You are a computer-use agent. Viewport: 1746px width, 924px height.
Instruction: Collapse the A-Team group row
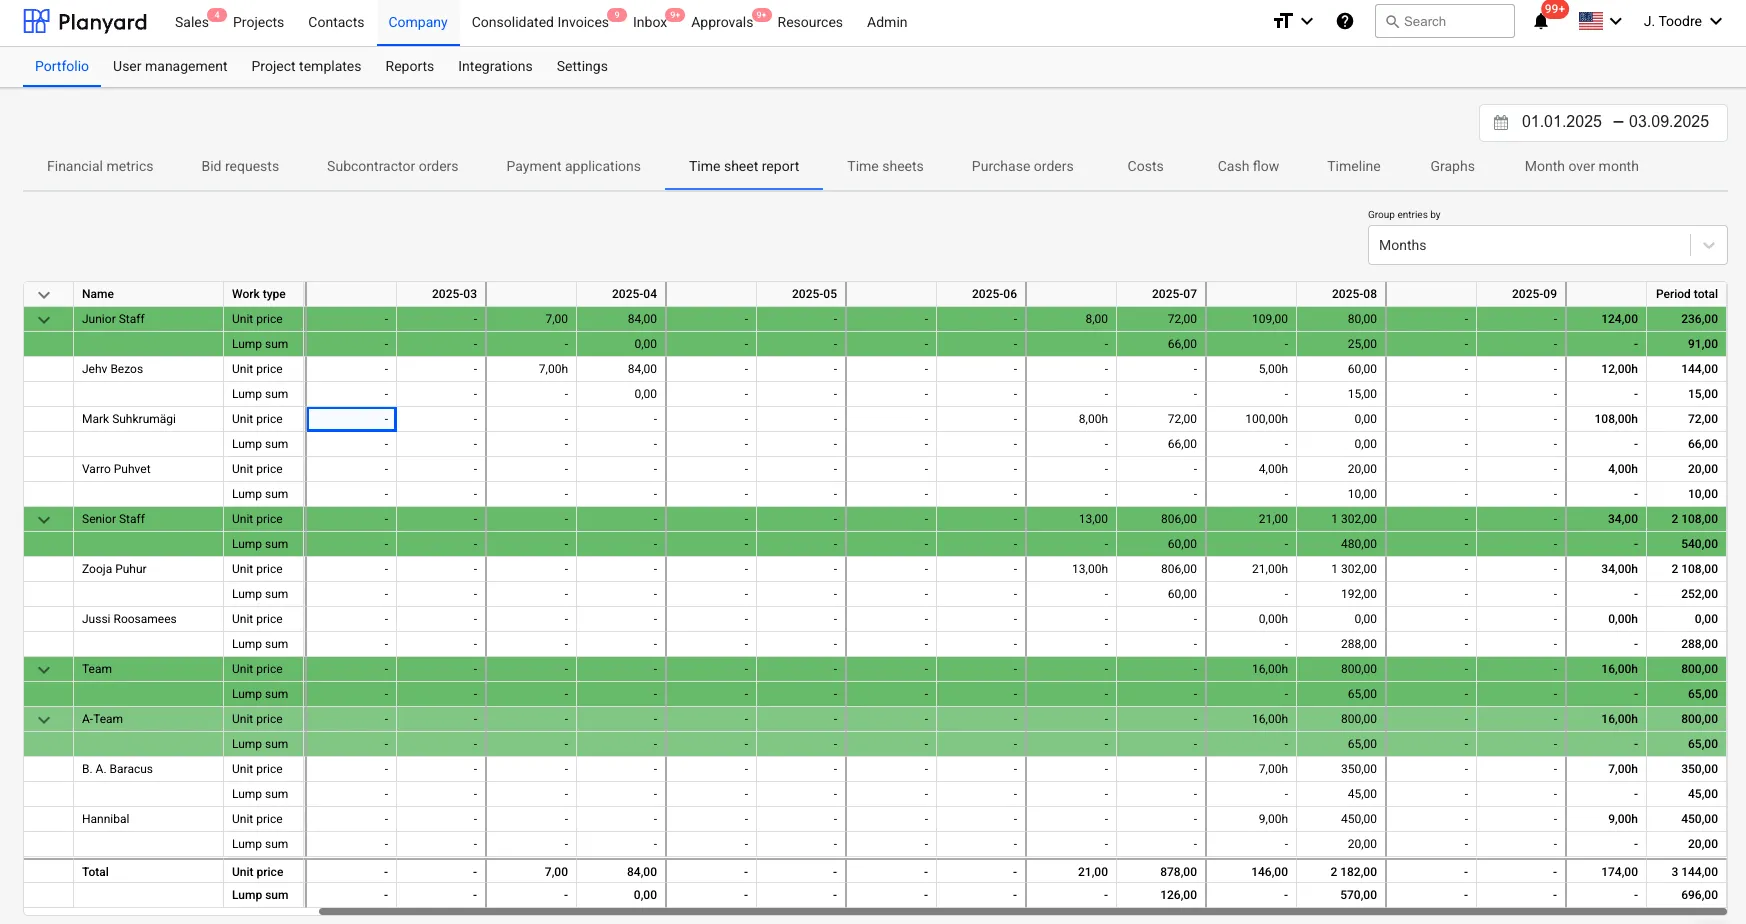pyautogui.click(x=44, y=718)
